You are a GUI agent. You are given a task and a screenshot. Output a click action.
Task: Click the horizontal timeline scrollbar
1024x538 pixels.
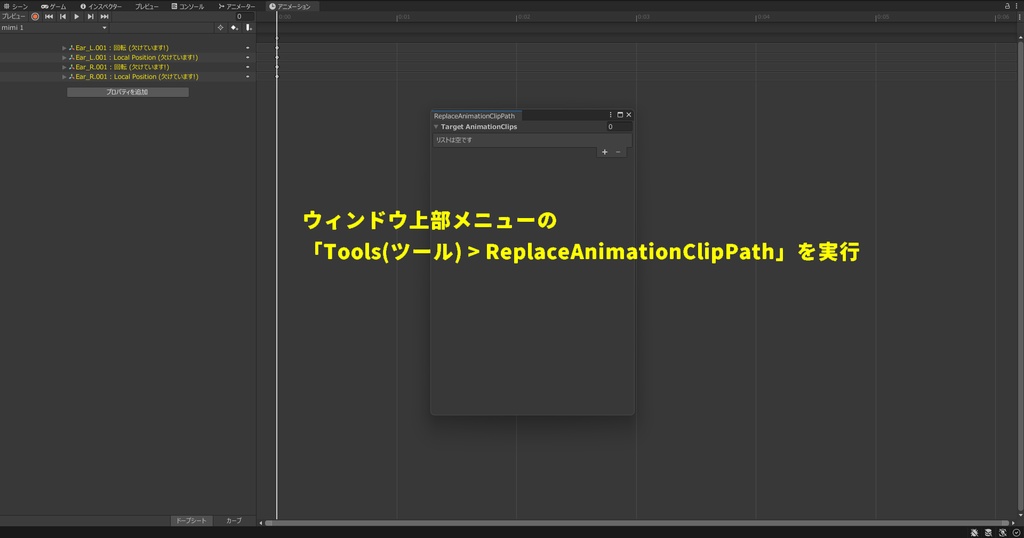tap(637, 522)
